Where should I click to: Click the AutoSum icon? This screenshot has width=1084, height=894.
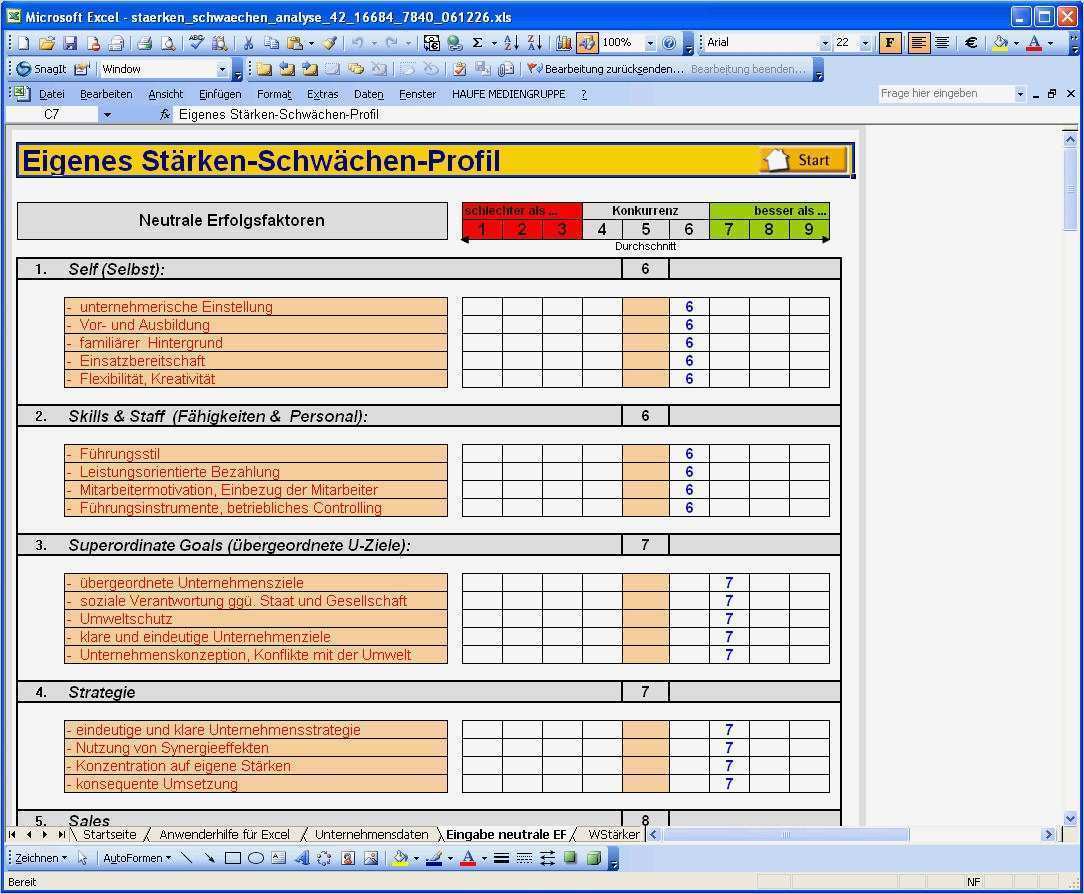pyautogui.click(x=478, y=43)
